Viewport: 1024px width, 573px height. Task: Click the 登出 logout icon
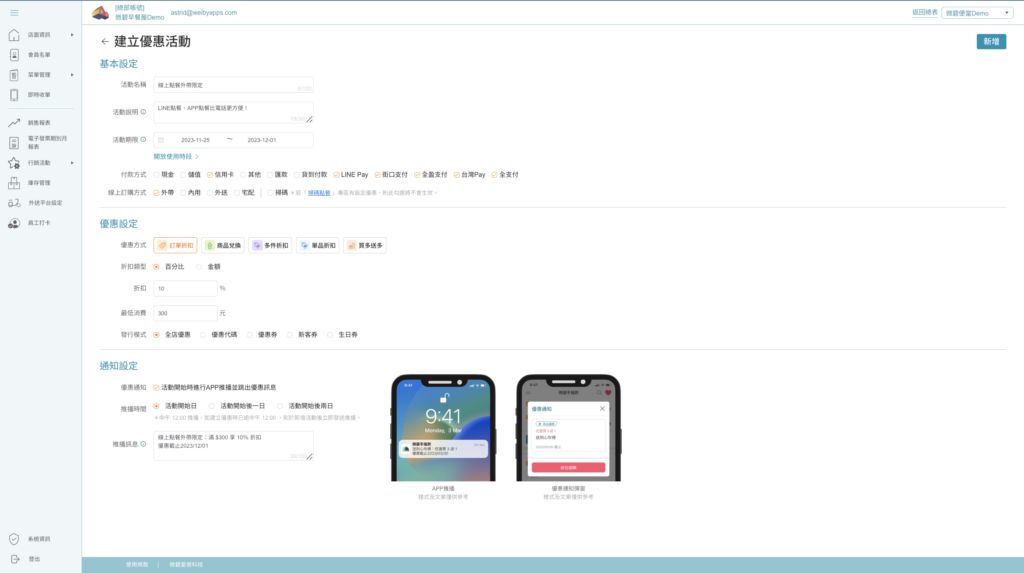(14, 559)
